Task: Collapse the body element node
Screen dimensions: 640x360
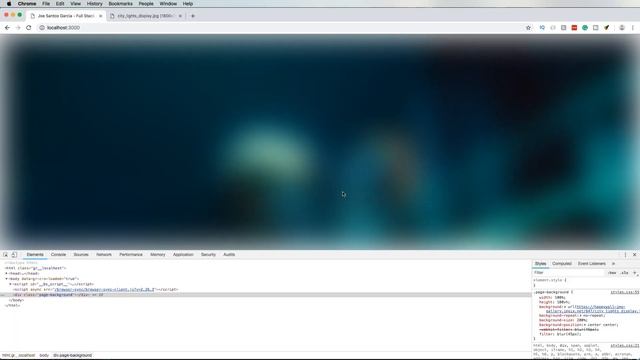Action: click(x=7, y=279)
